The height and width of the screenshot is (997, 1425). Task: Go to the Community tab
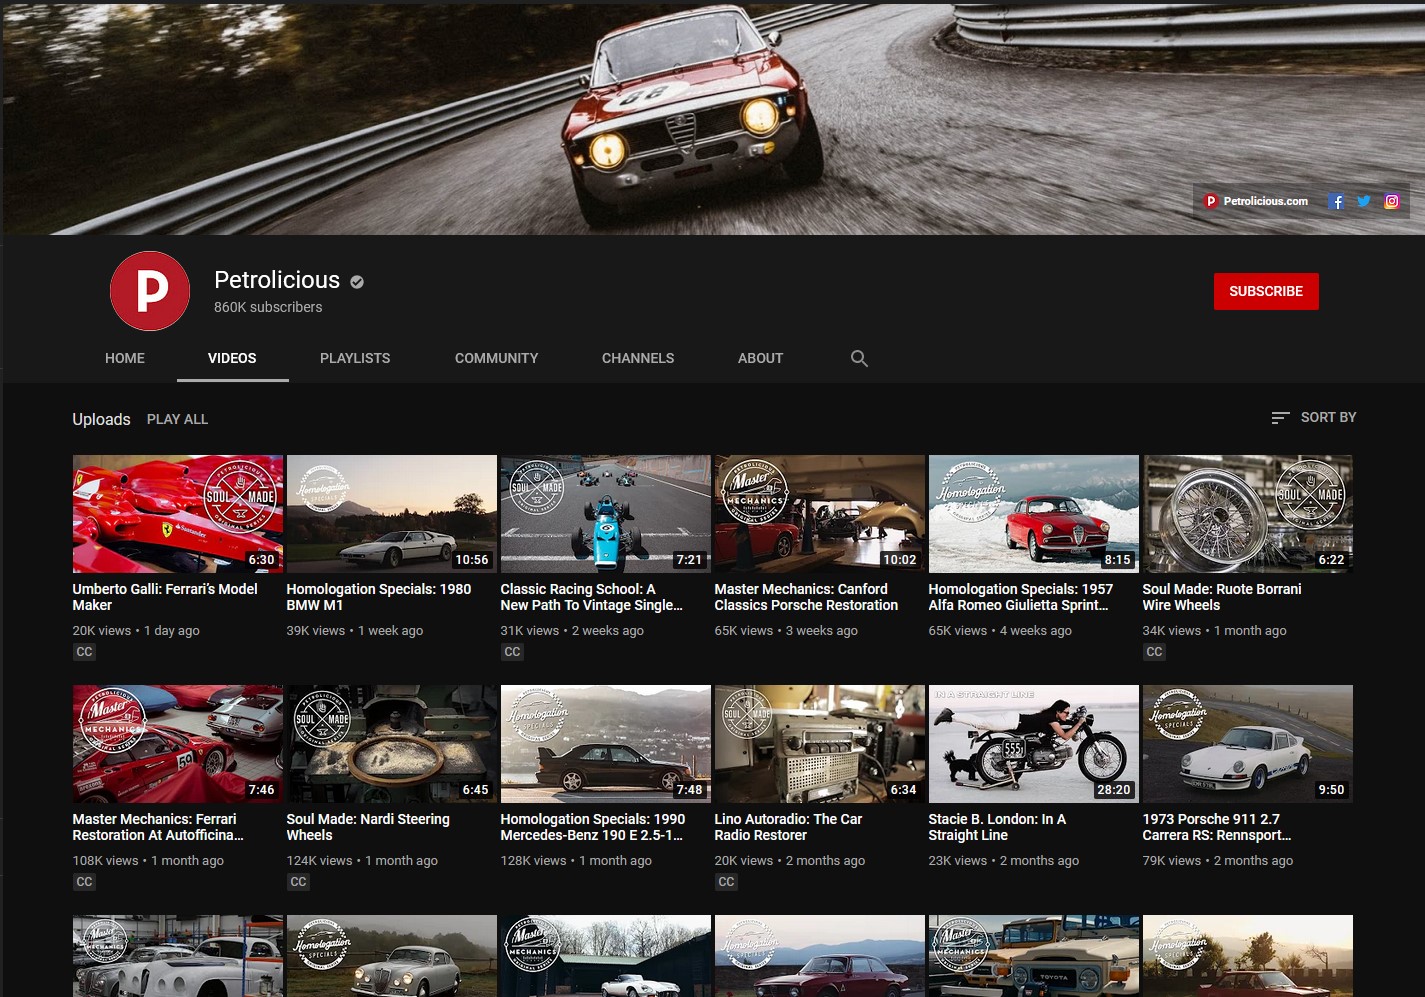pyautogui.click(x=496, y=358)
